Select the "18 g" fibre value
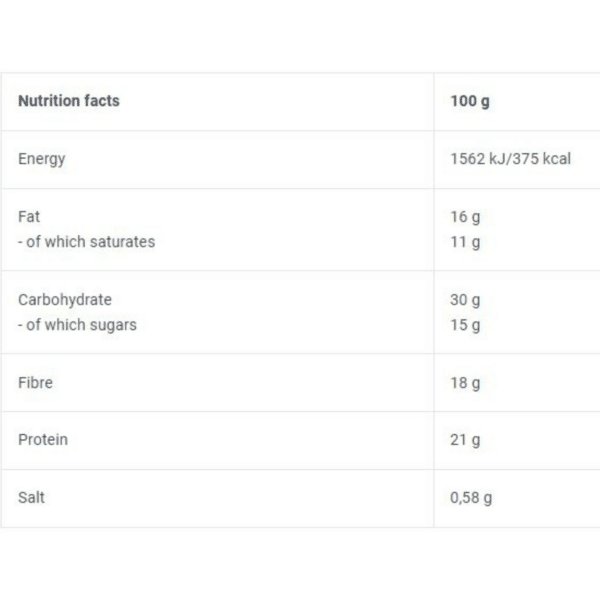Screen dimensions: 600x600 click(466, 383)
